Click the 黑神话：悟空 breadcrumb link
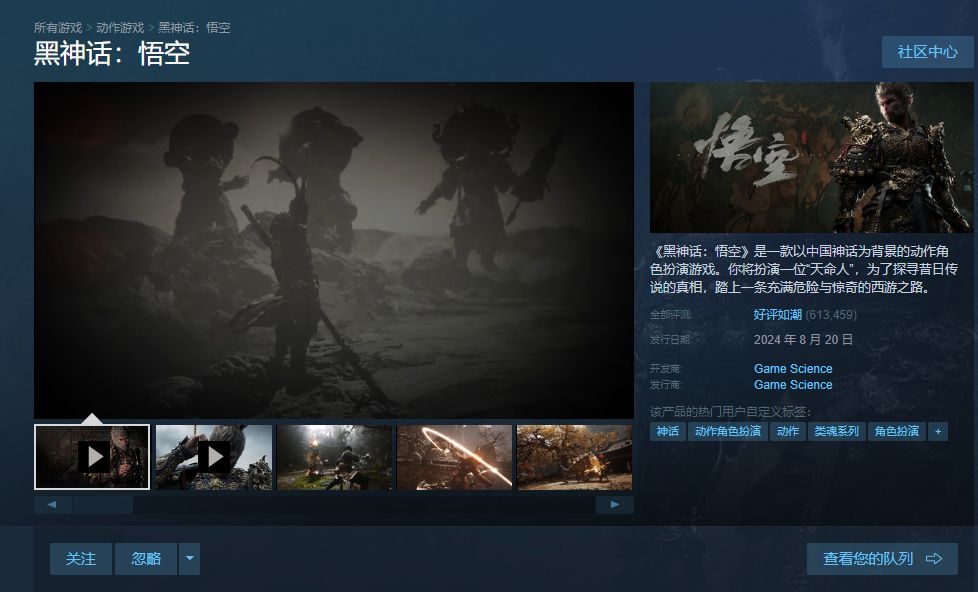 tap(195, 27)
